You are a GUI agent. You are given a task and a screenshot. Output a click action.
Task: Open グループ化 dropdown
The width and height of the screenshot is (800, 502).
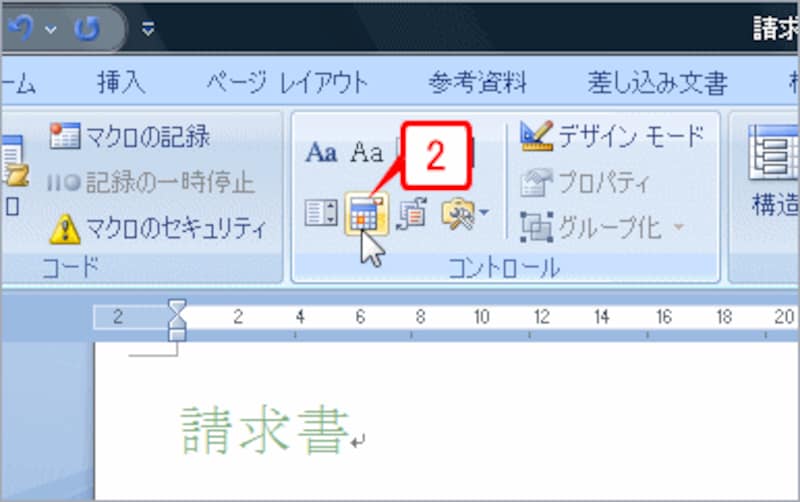point(602,227)
